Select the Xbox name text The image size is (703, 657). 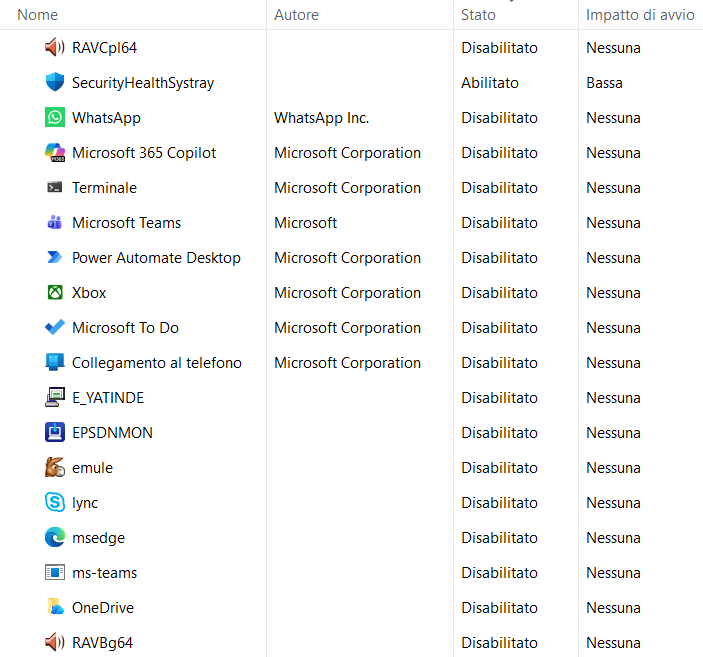(x=89, y=292)
